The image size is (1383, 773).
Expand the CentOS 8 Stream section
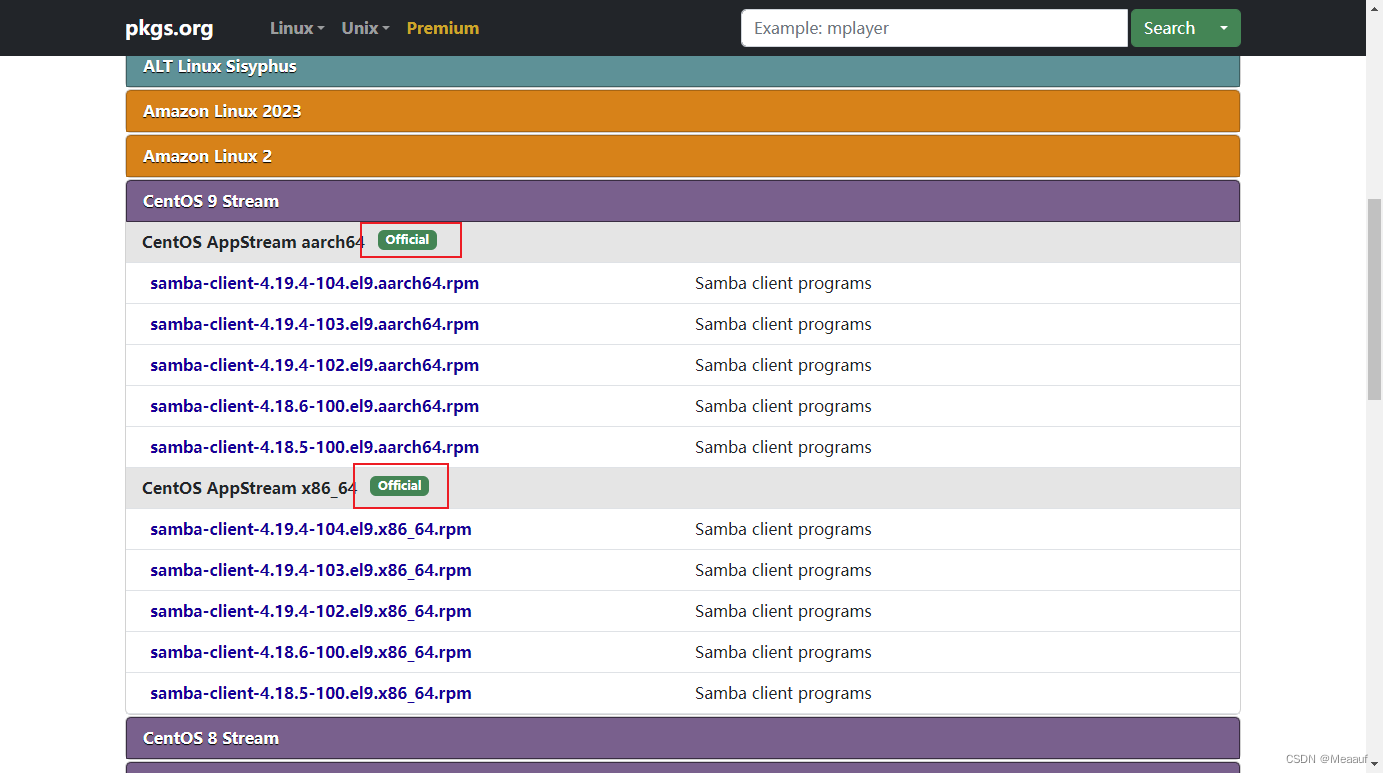coord(683,738)
